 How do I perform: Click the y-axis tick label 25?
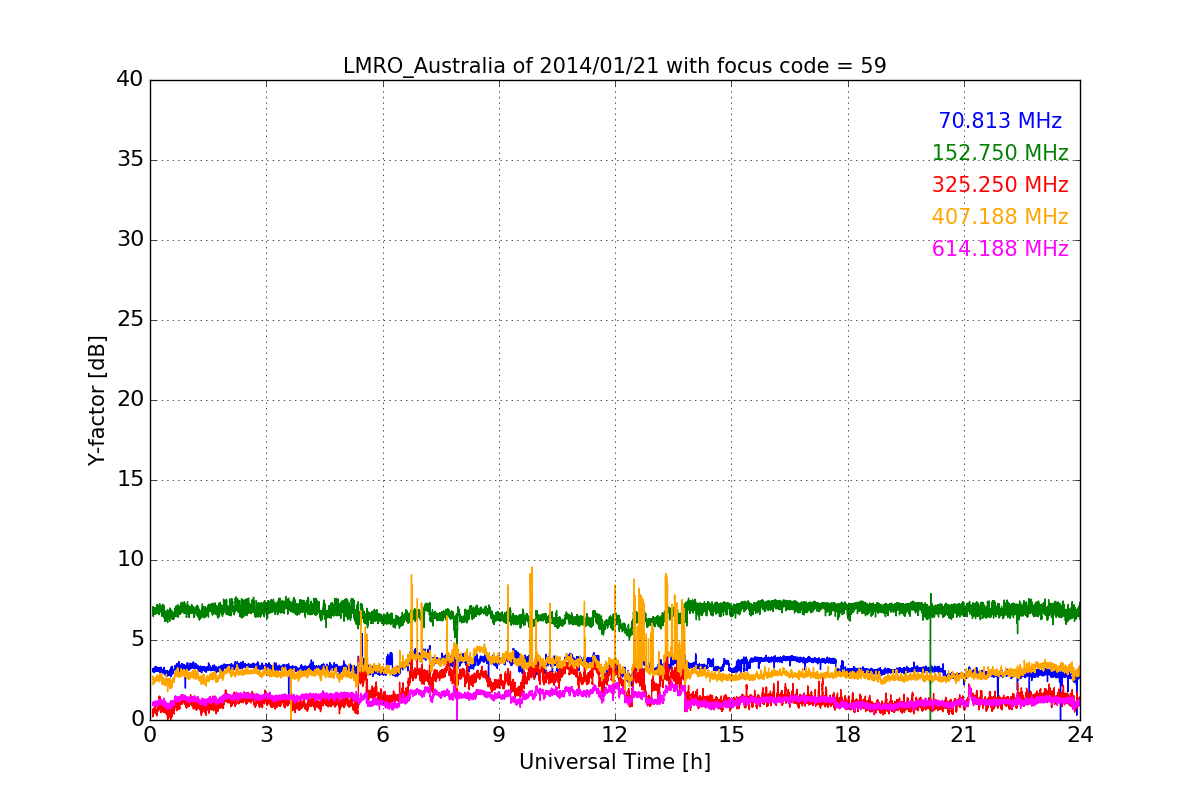(130, 320)
